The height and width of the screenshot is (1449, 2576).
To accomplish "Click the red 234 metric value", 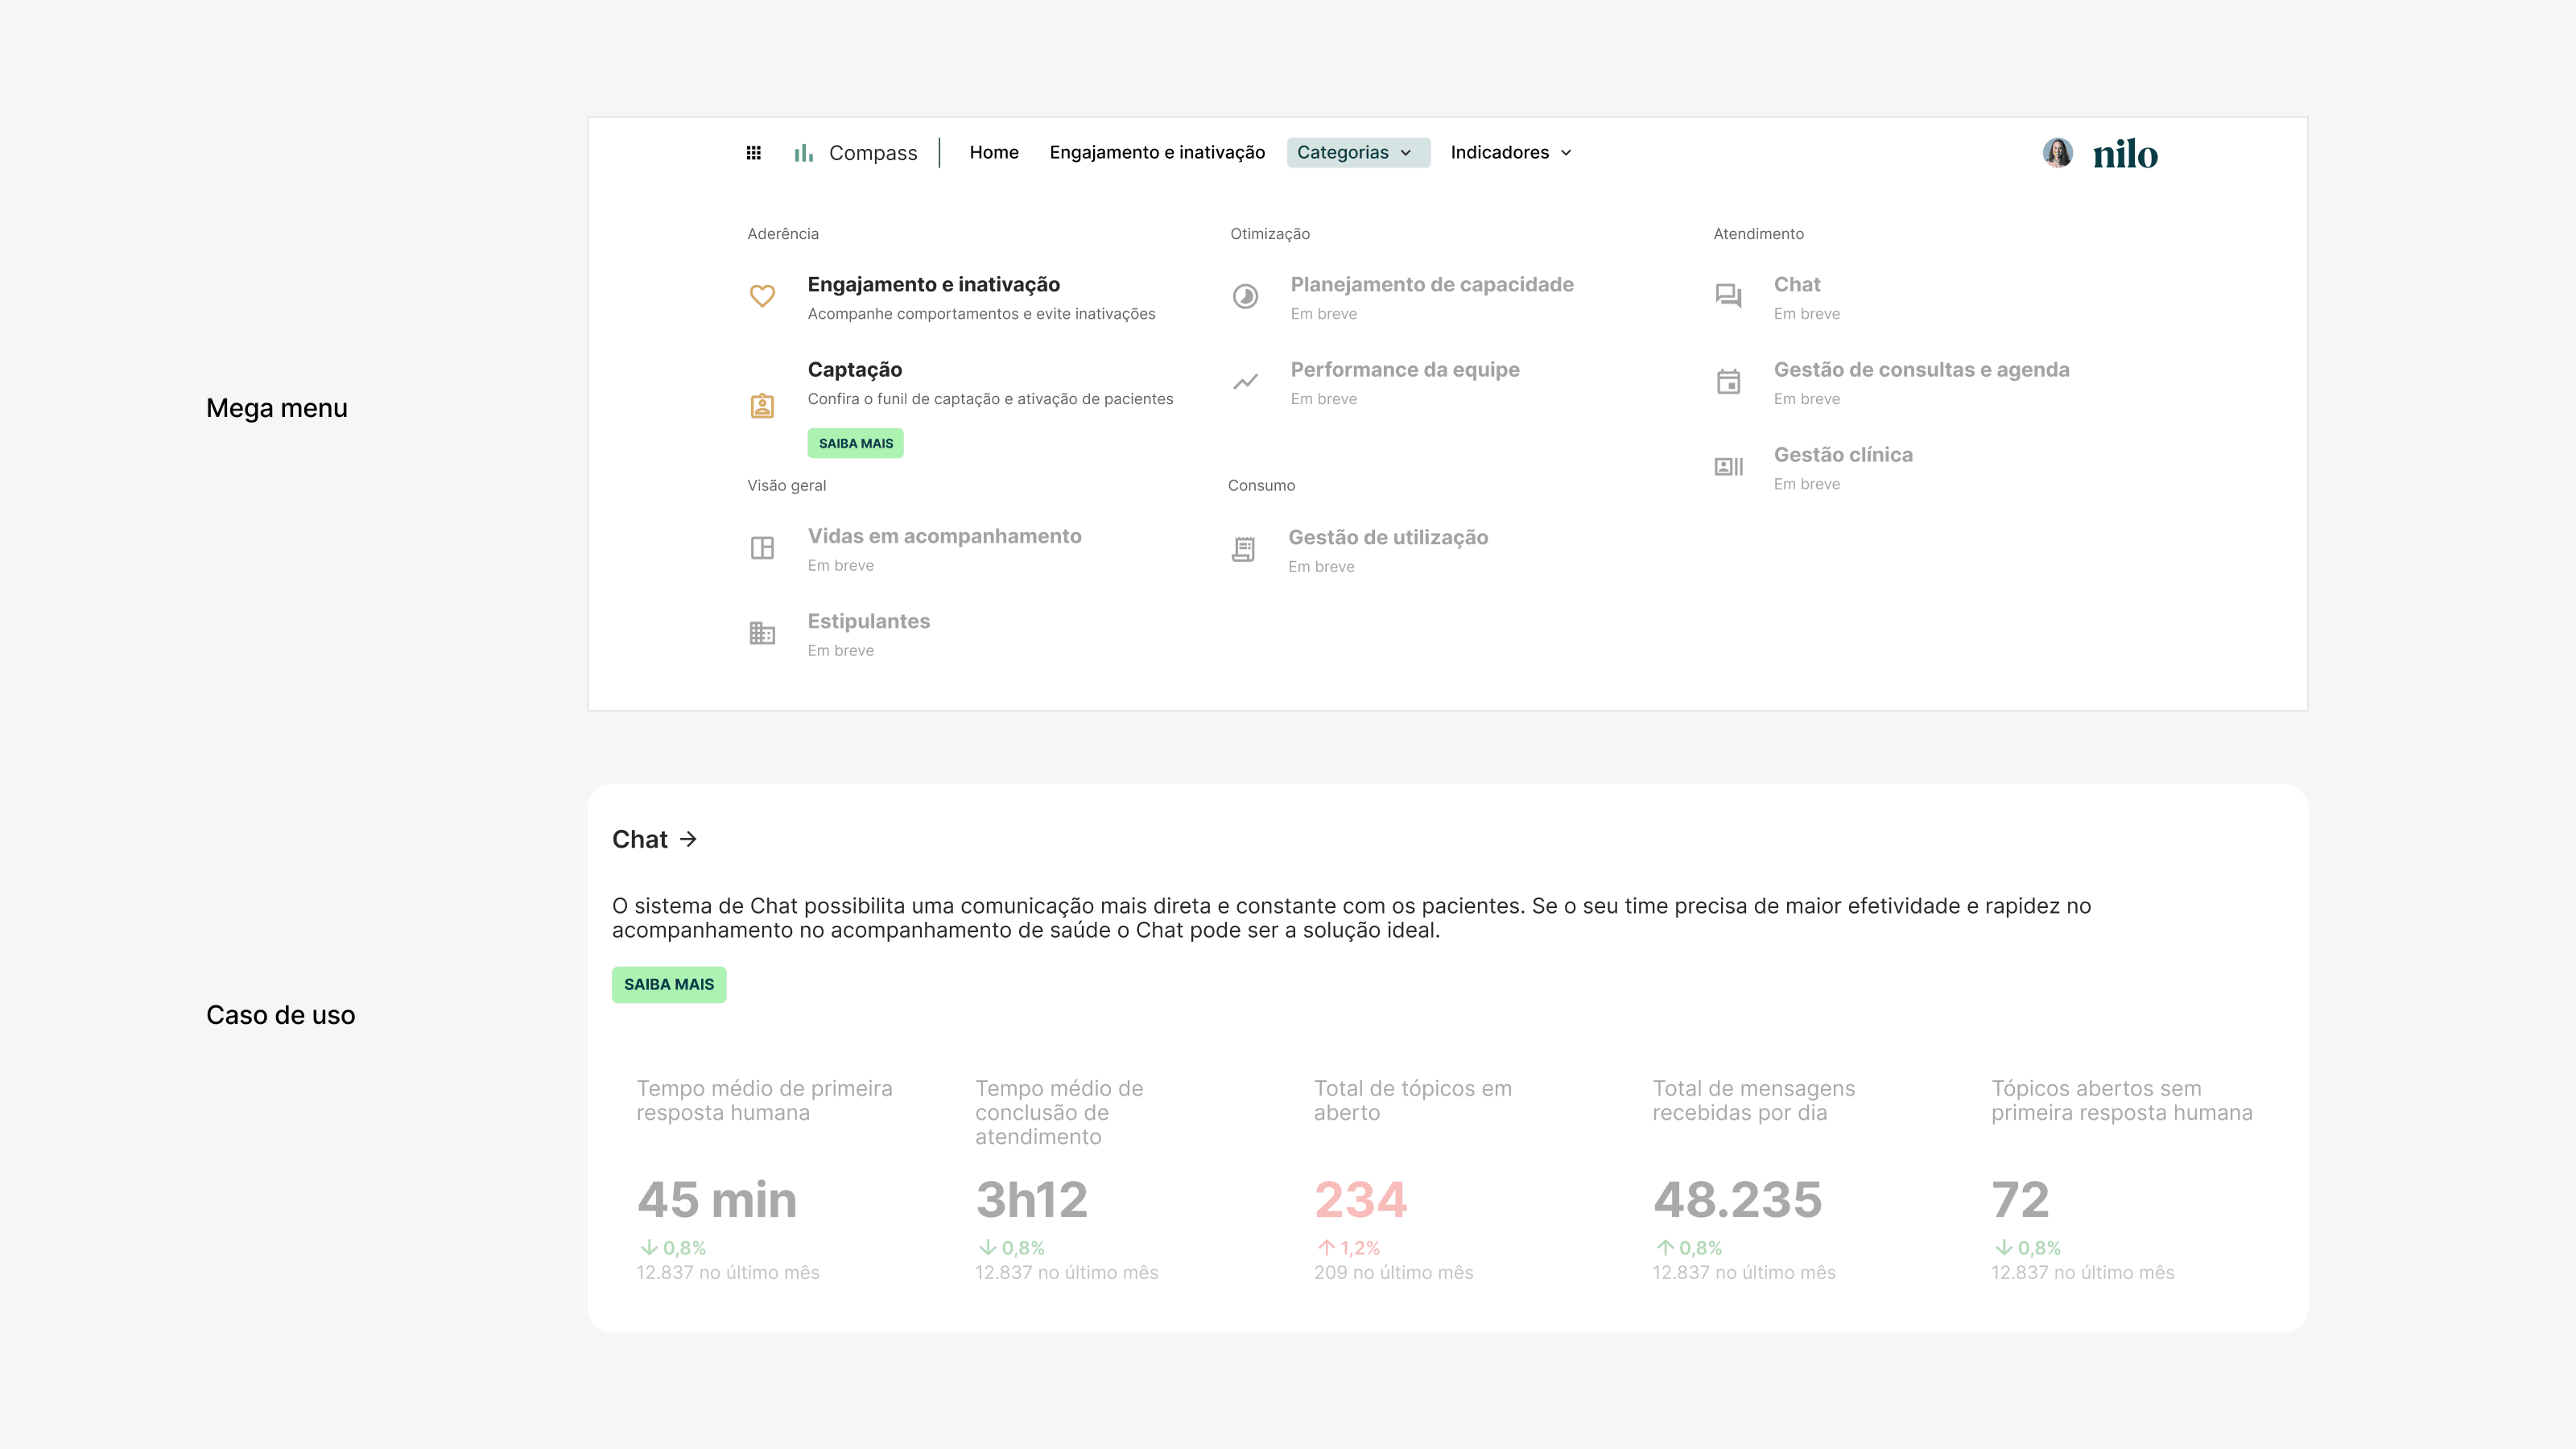I will point(1360,1199).
